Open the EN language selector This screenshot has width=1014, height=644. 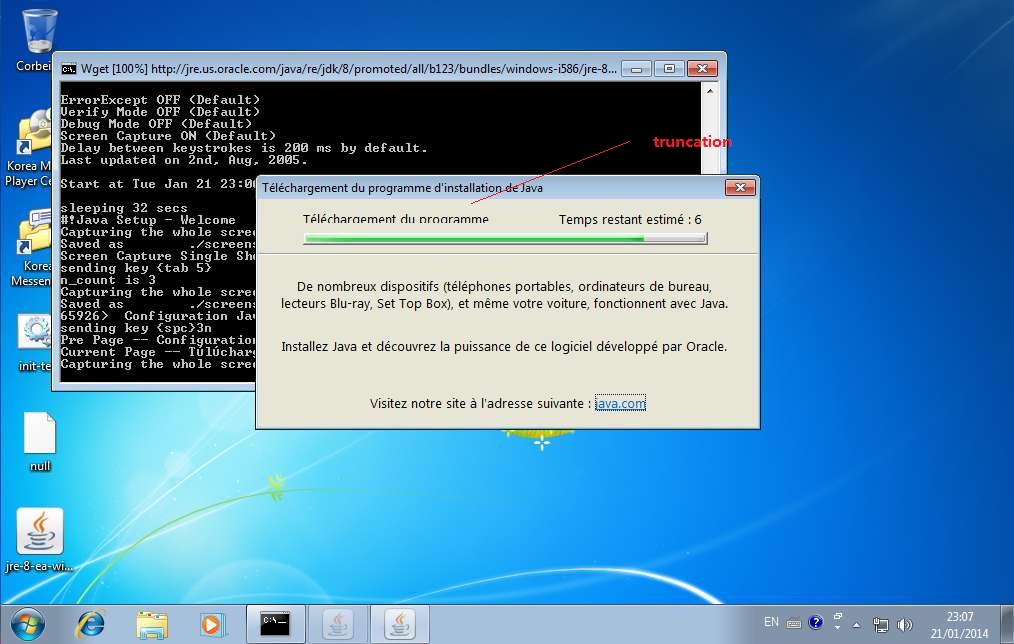click(x=771, y=622)
